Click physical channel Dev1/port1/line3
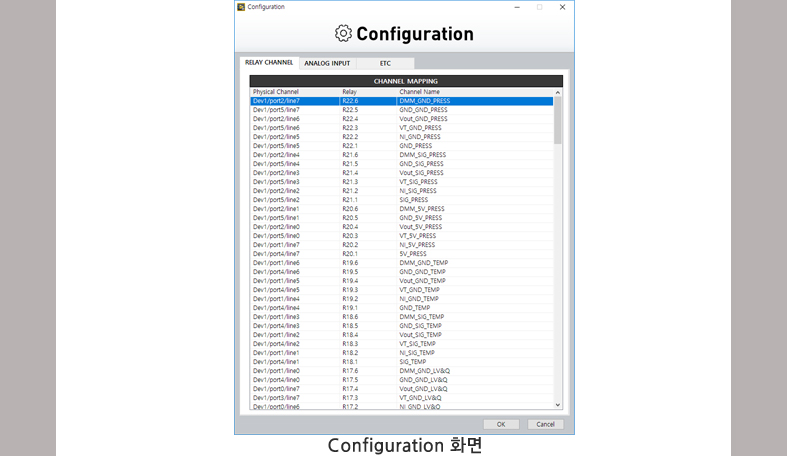Screen dimensions: 787x456 click(276, 318)
